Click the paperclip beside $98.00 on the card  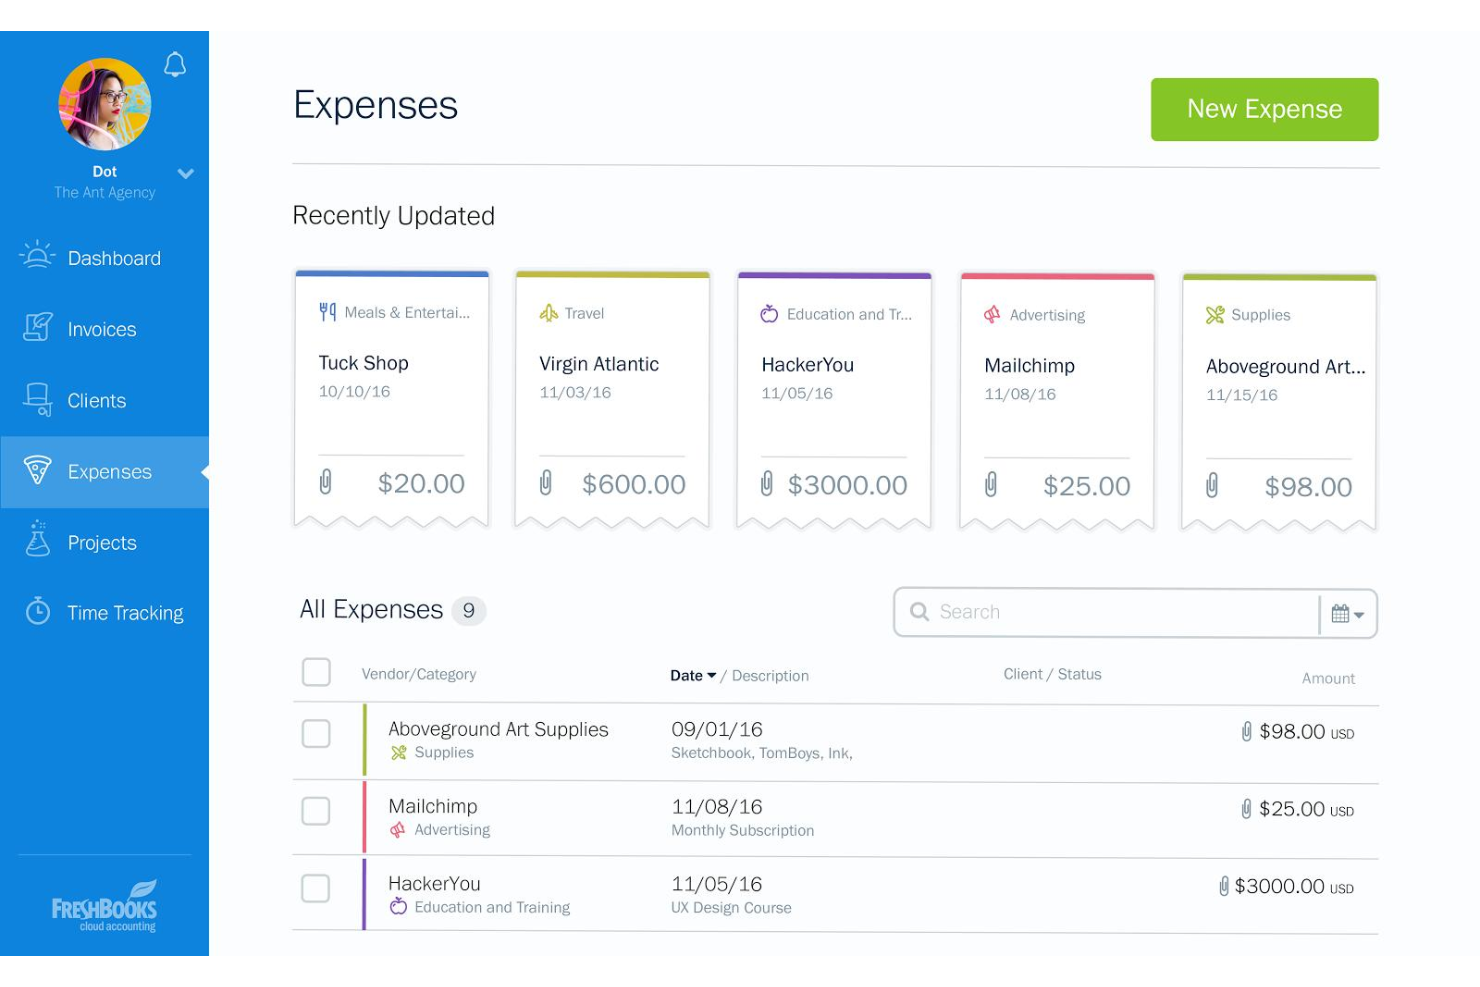[1212, 486]
